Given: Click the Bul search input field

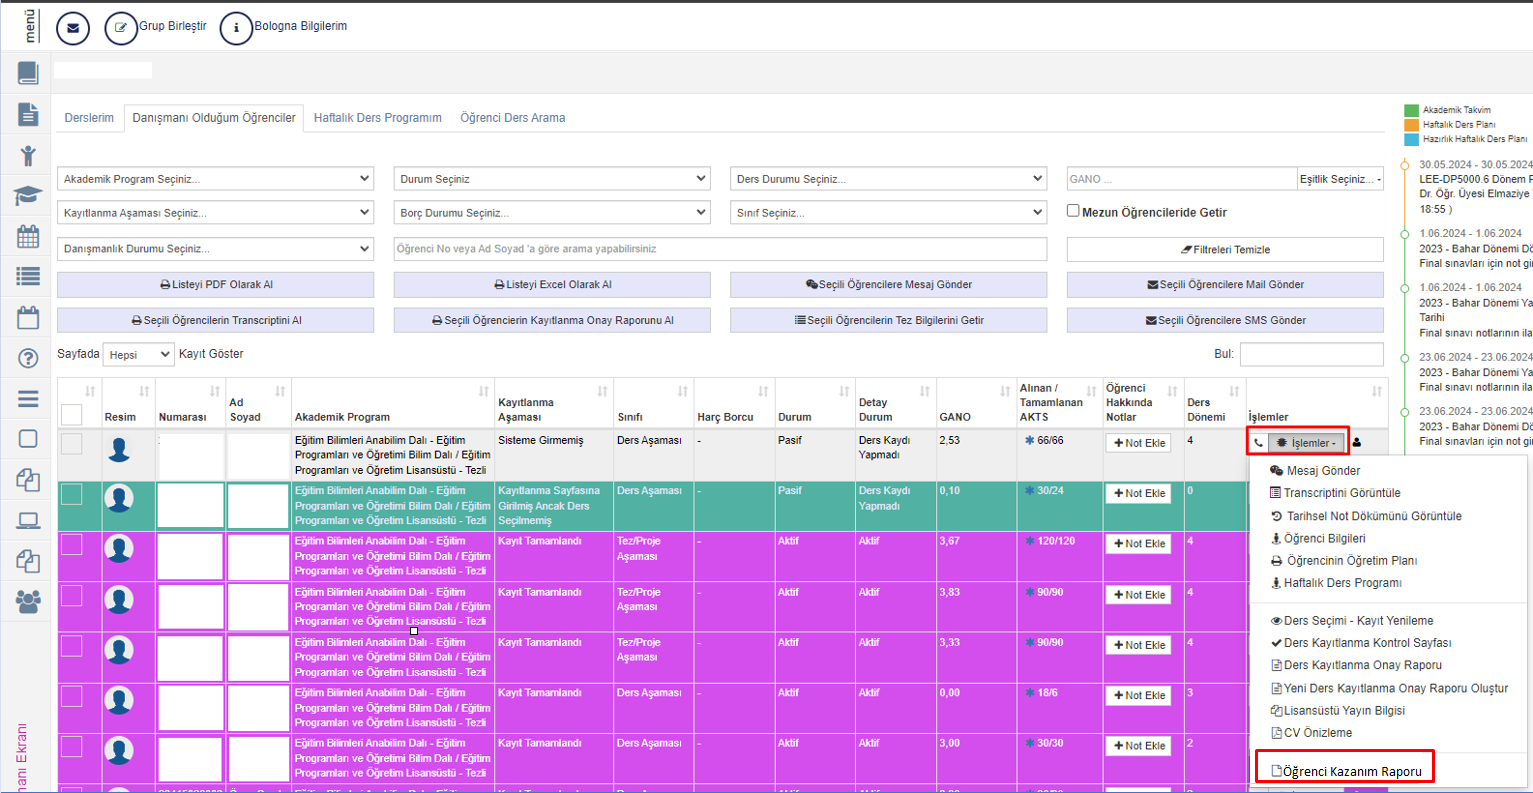Looking at the screenshot, I should coord(1311,354).
